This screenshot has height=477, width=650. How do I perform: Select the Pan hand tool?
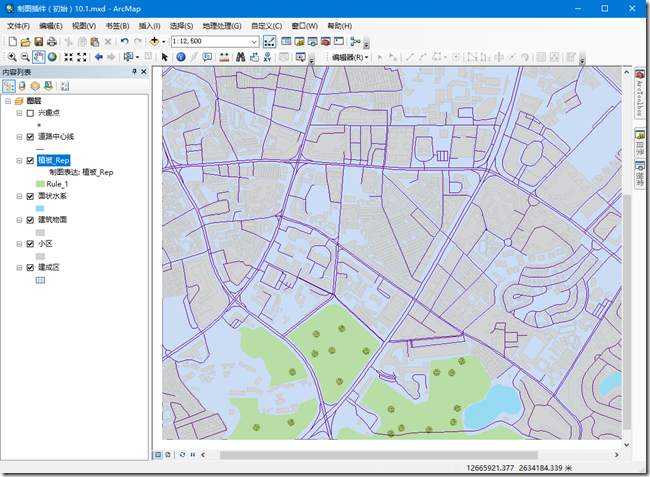[x=38, y=57]
